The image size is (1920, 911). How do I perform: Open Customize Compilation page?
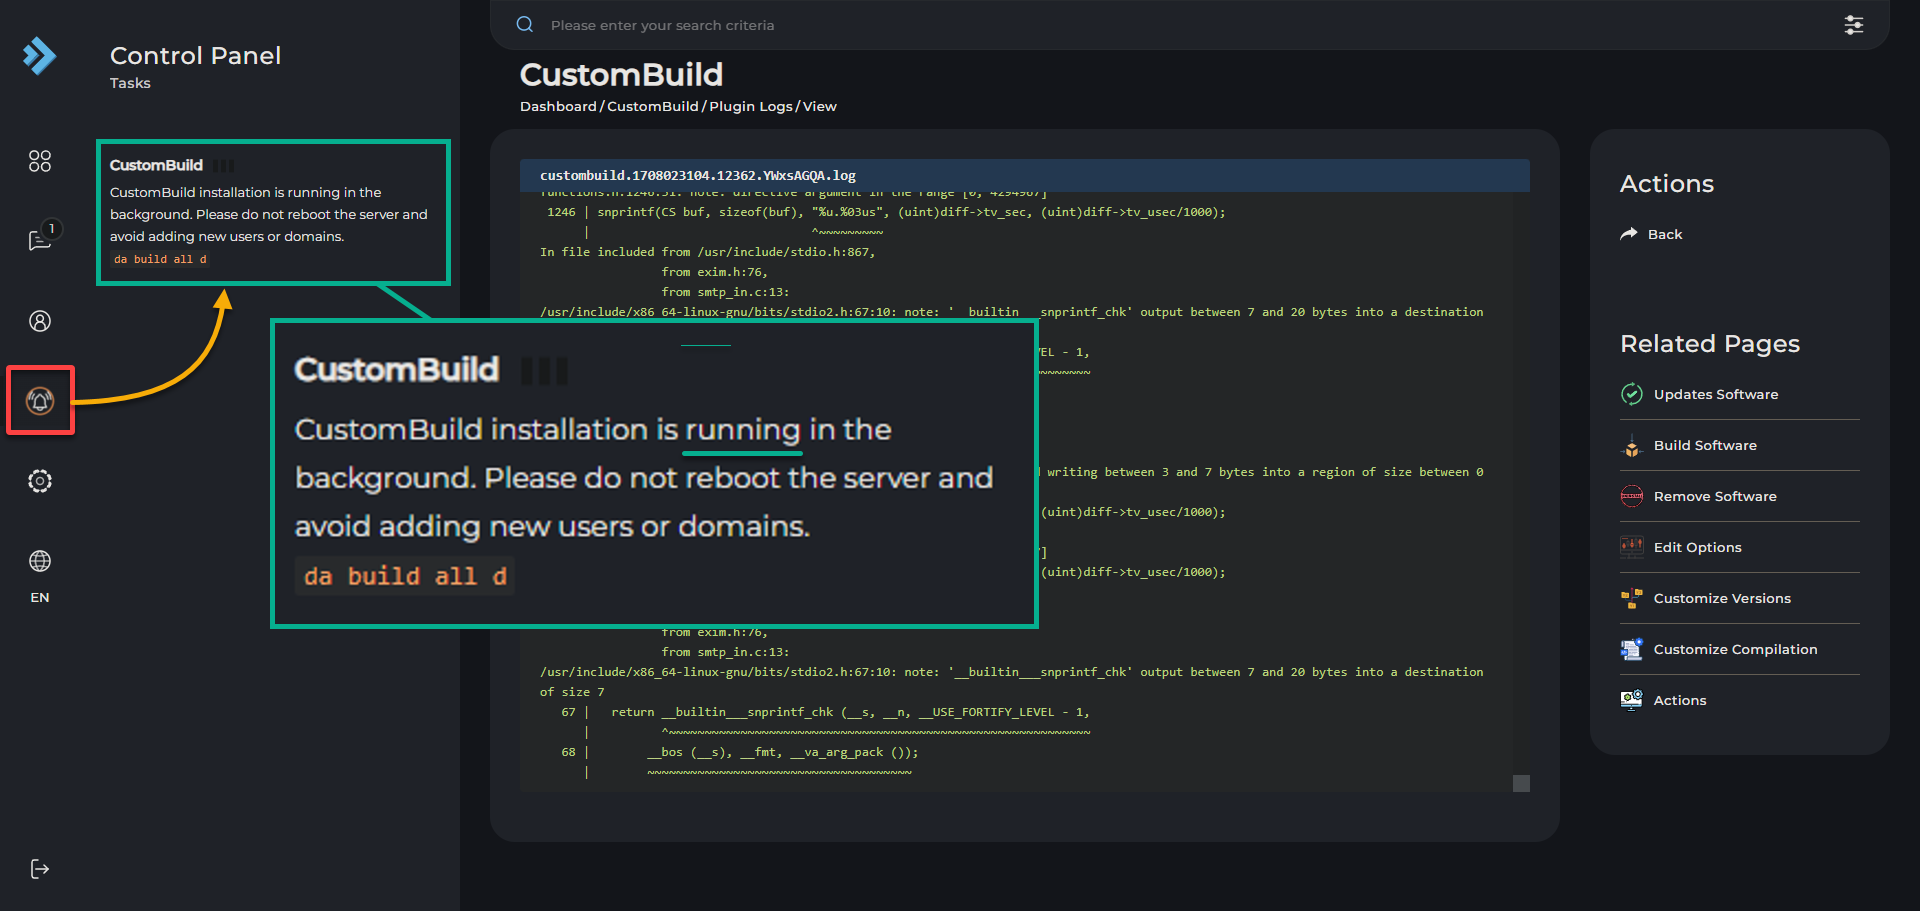(x=1740, y=649)
